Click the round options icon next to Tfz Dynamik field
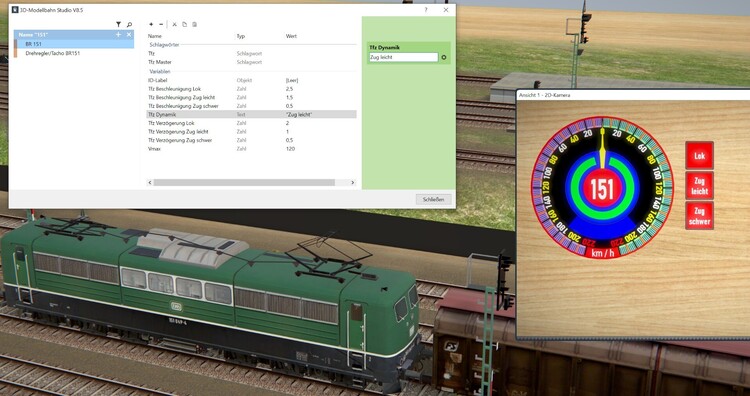This screenshot has width=750, height=396. point(443,57)
